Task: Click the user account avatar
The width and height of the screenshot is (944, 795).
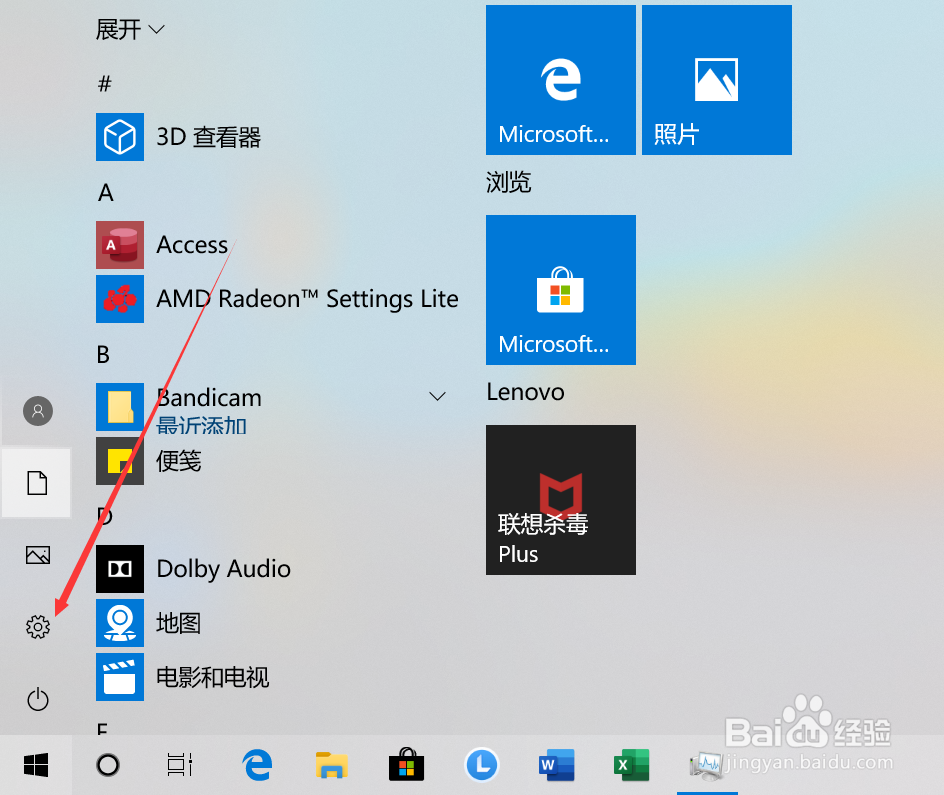Action: [37, 411]
